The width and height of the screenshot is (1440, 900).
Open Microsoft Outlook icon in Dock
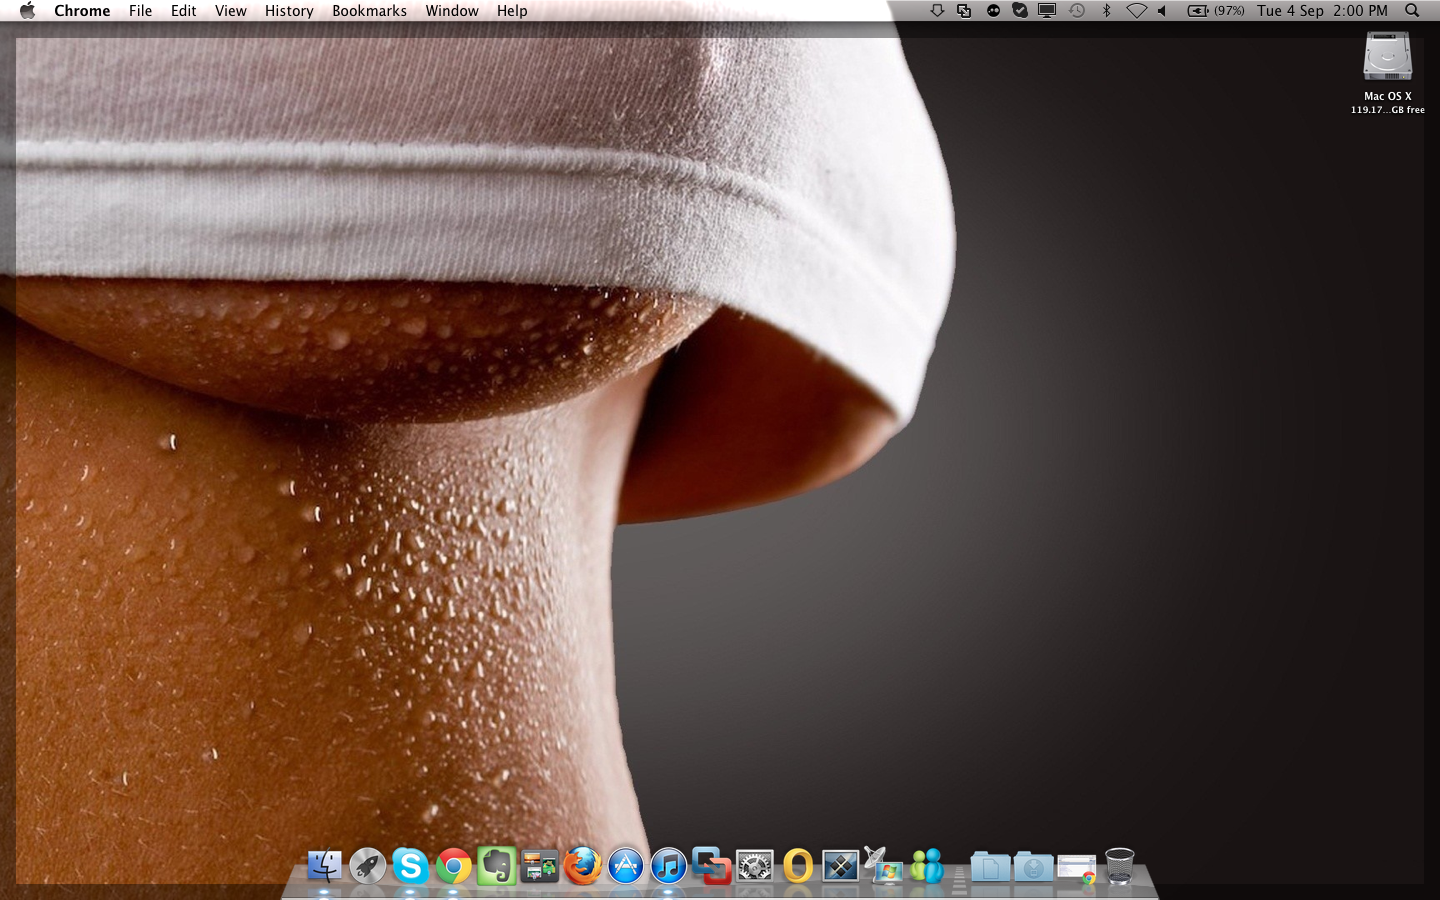[x=797, y=865]
